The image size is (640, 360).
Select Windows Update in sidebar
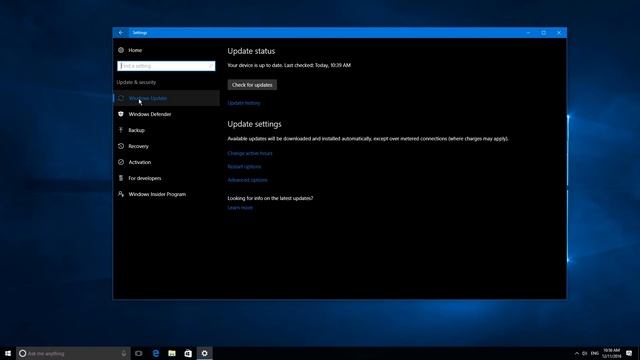coord(167,98)
